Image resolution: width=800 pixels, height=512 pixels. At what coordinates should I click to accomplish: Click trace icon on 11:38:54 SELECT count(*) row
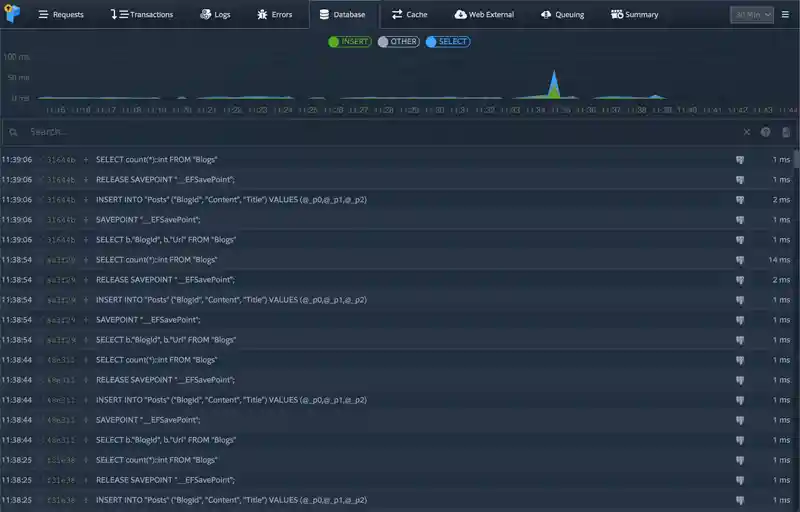[740, 260]
